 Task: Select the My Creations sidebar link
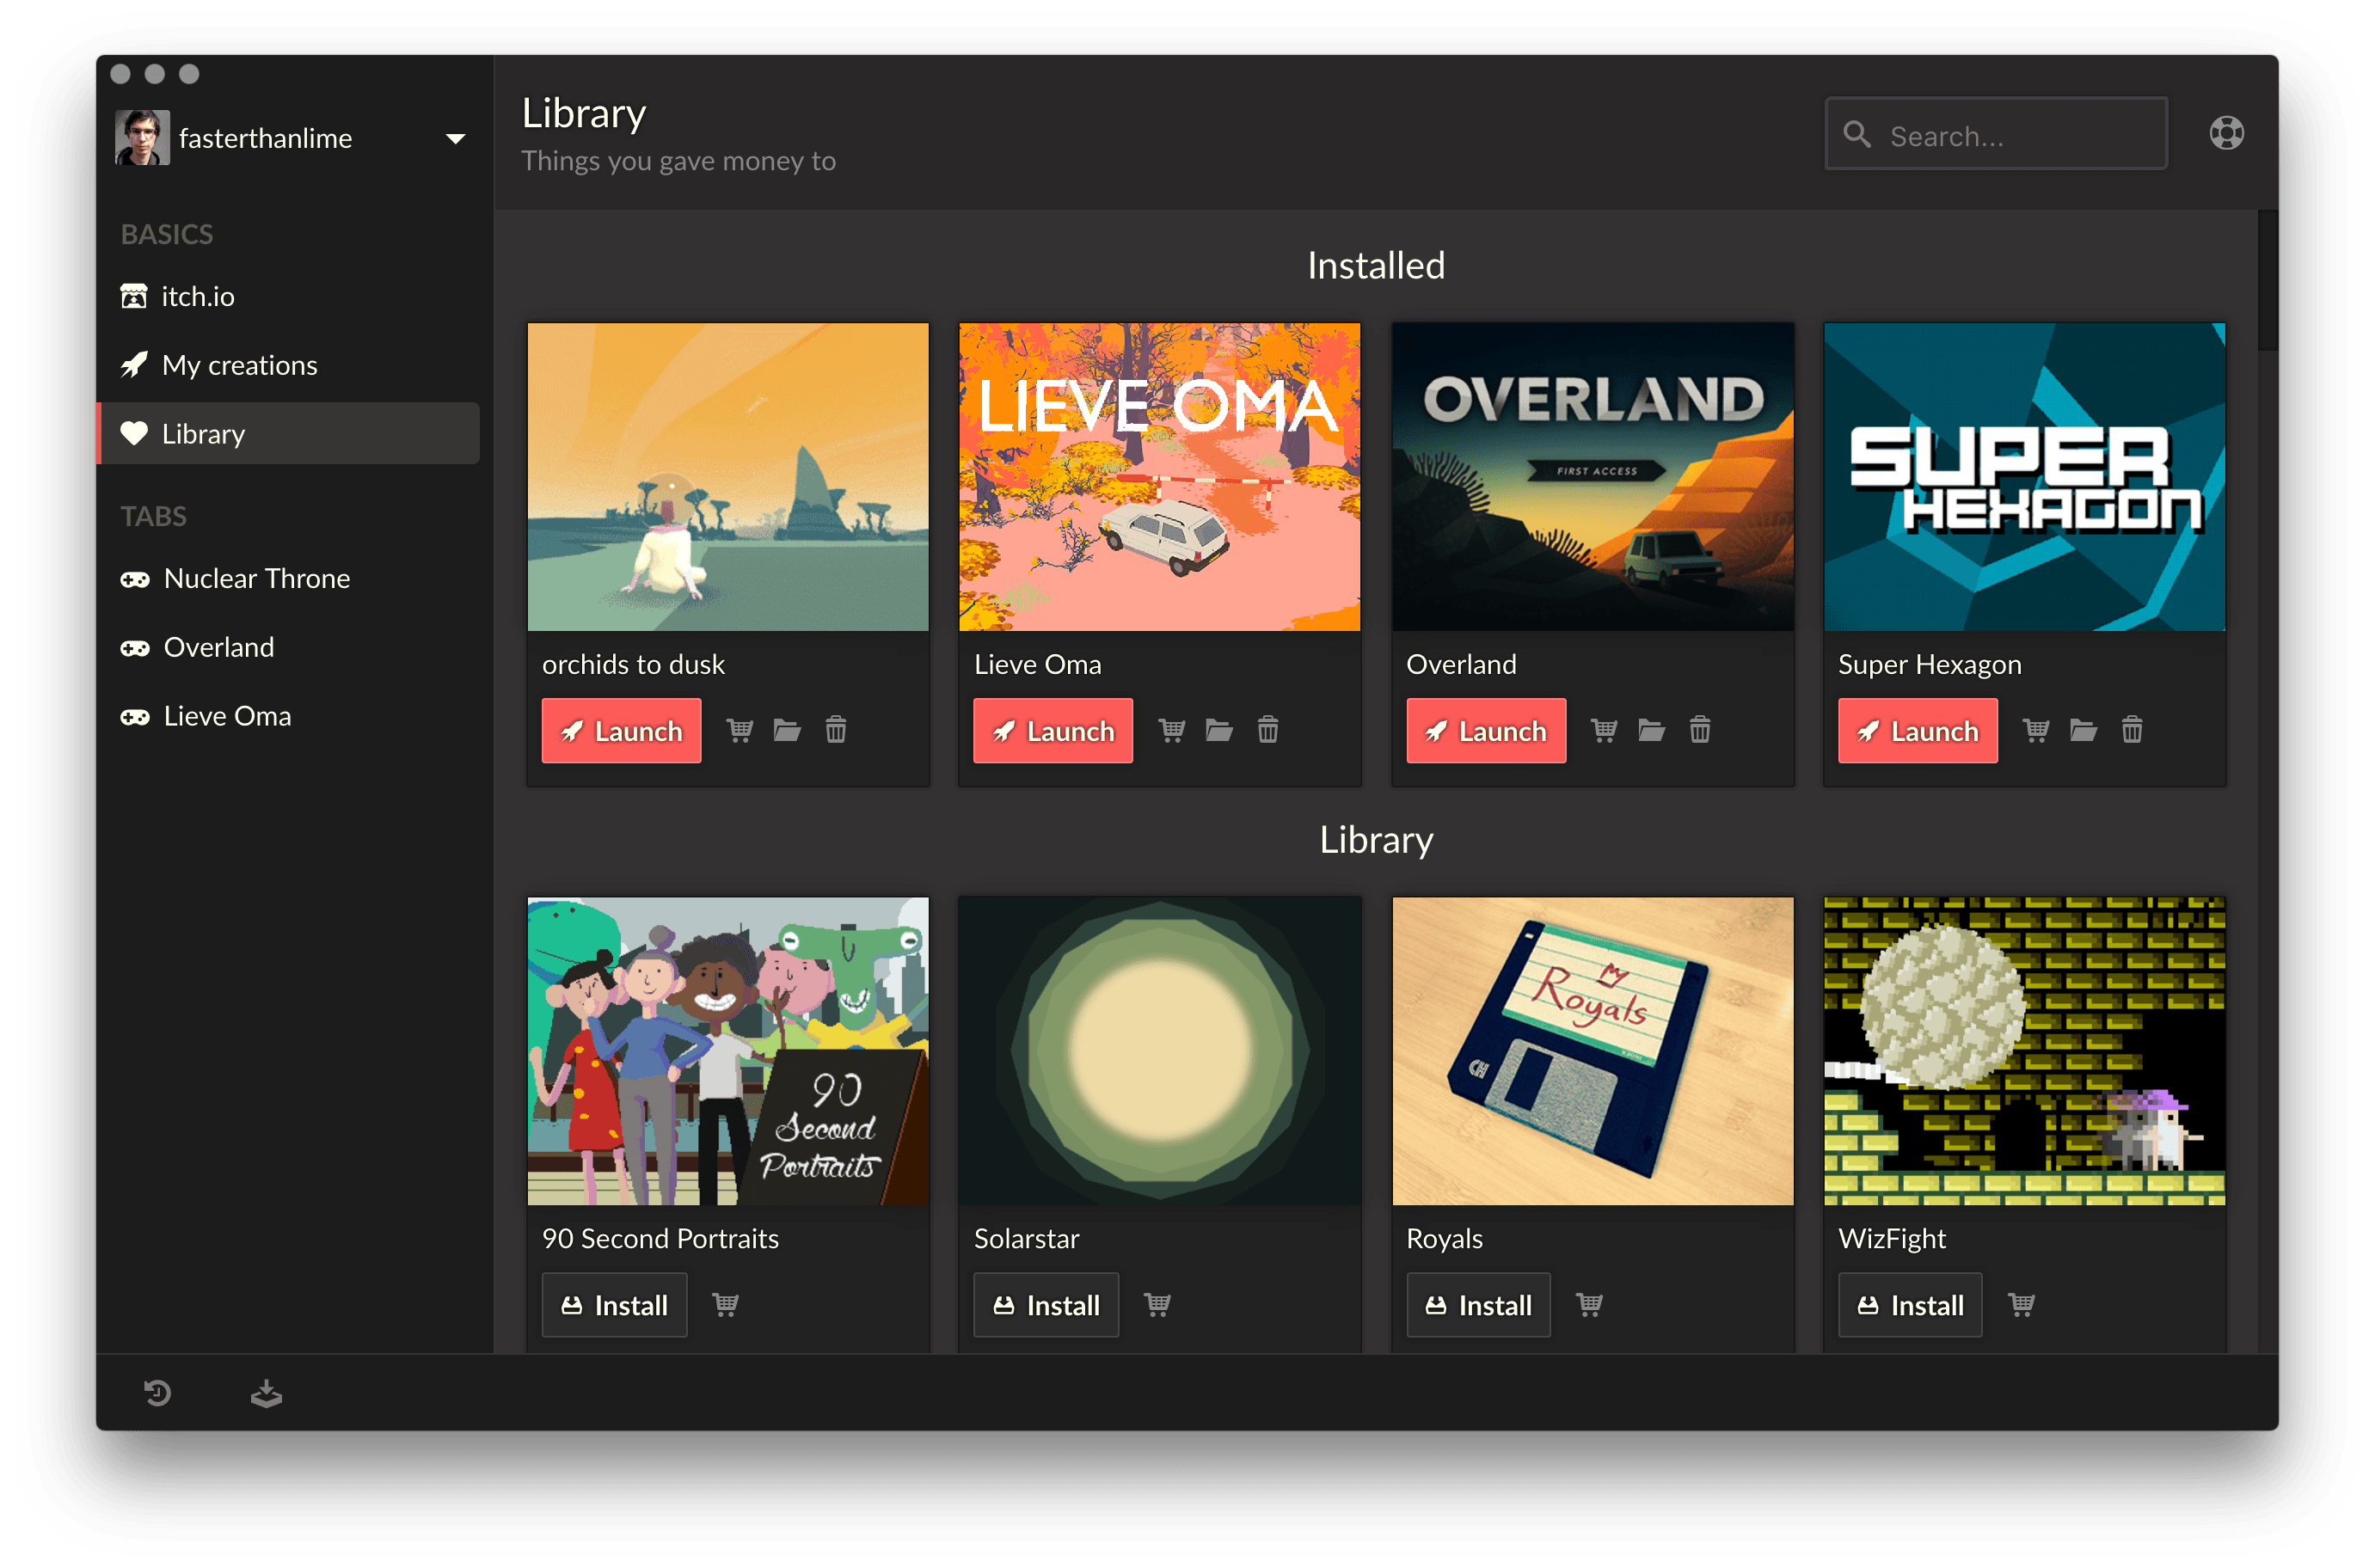pos(243,364)
